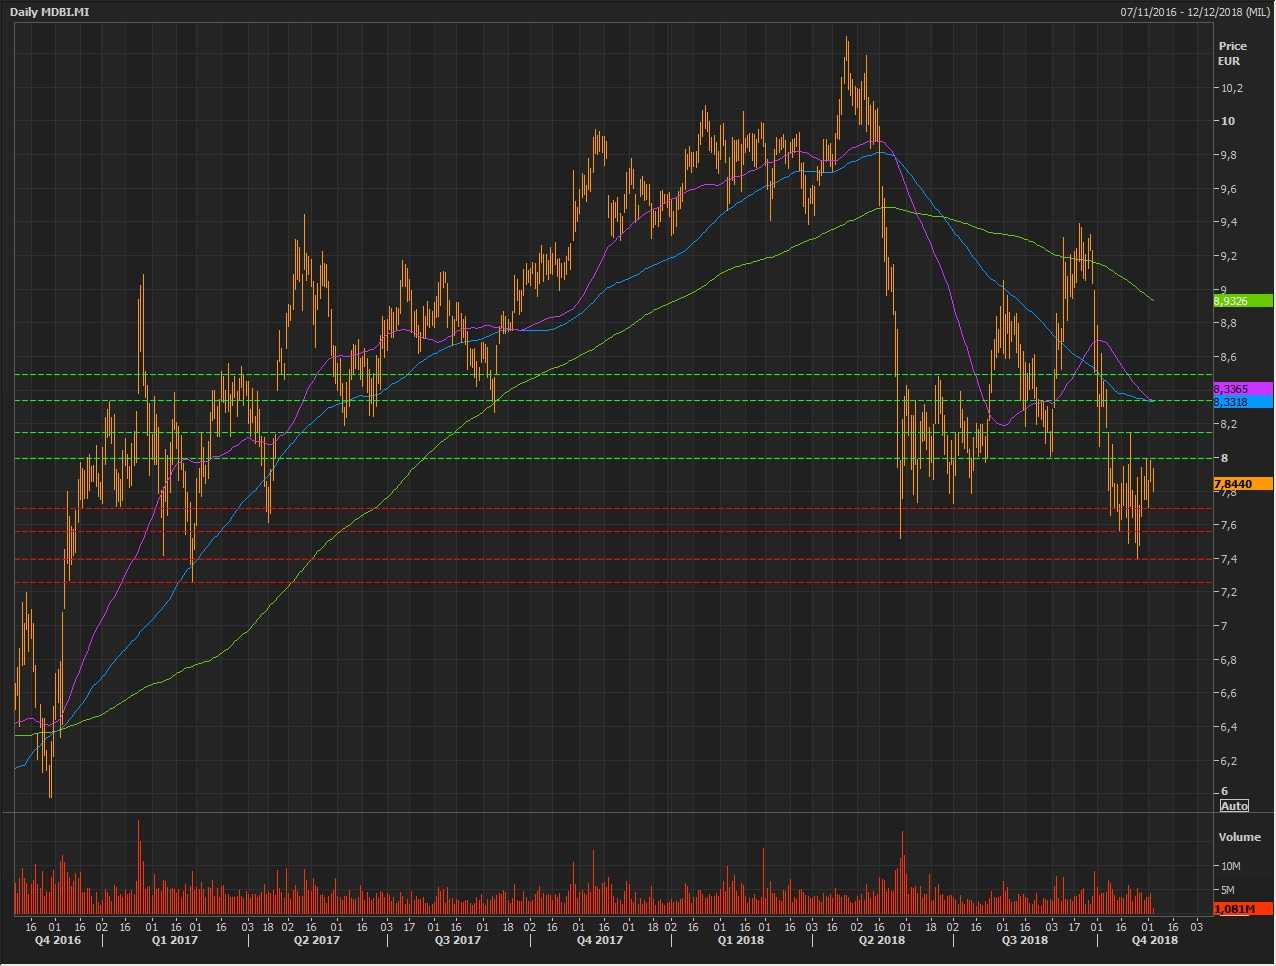Select Q3 2017 on the time axis
This screenshot has height=966, width=1276.
(457, 940)
